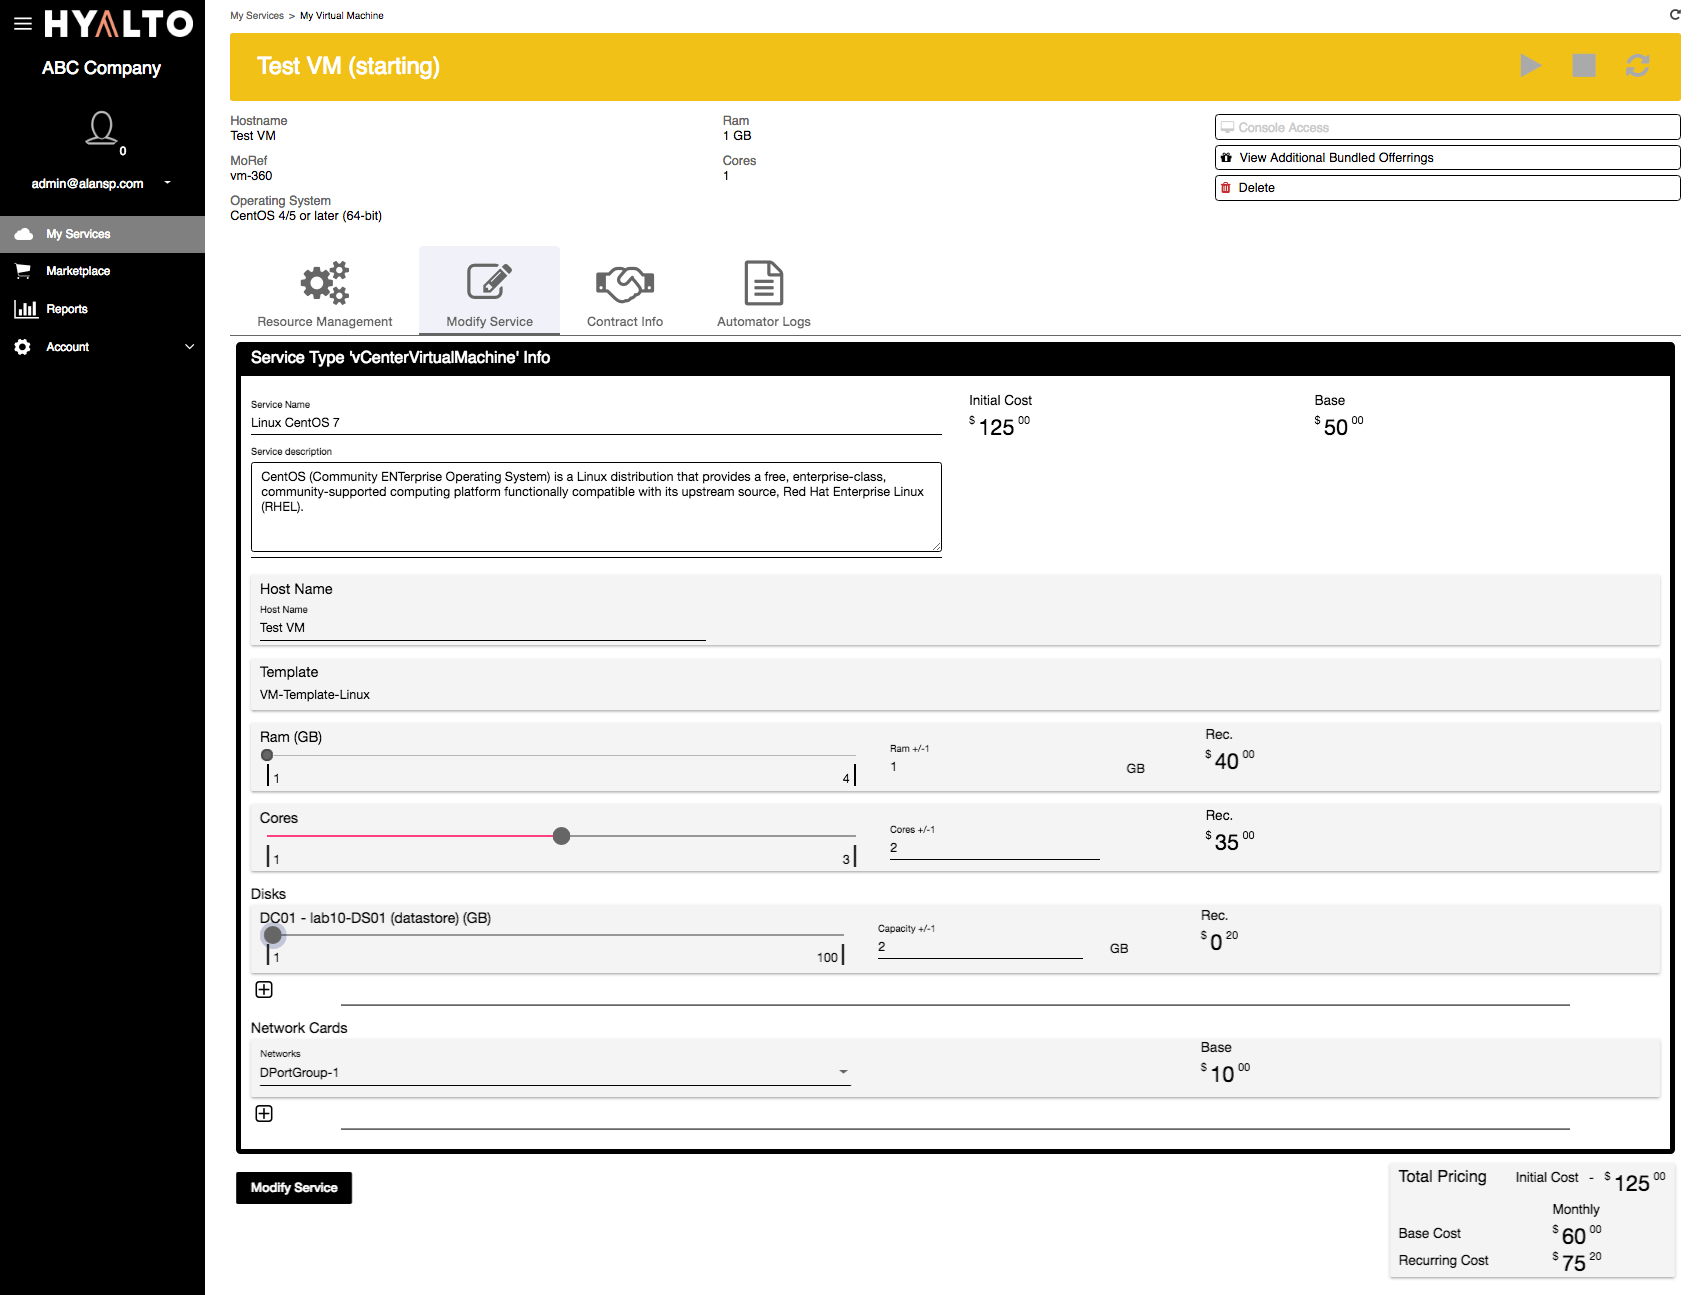Click View Additional Bundled Offerrings

1447,158
